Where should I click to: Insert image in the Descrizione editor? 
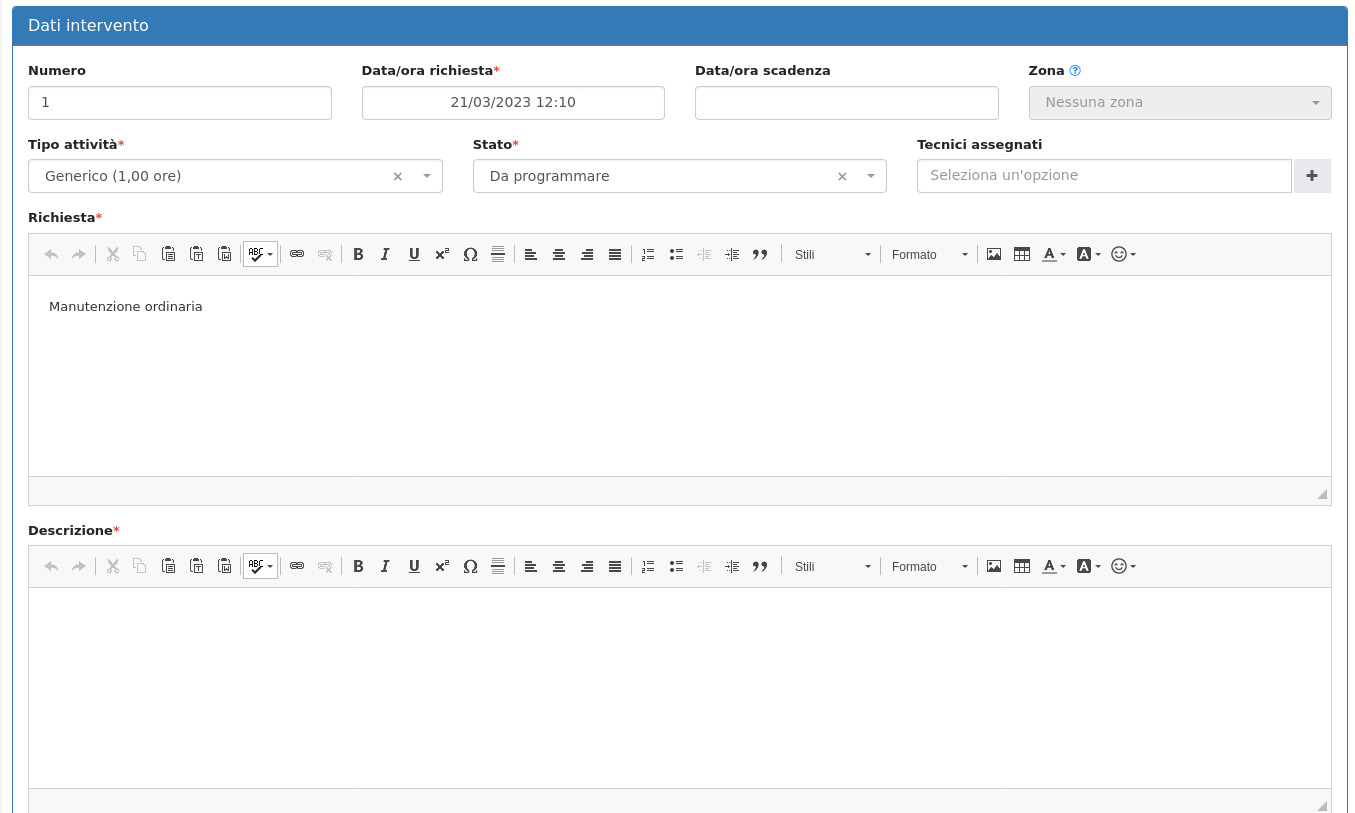click(x=994, y=567)
